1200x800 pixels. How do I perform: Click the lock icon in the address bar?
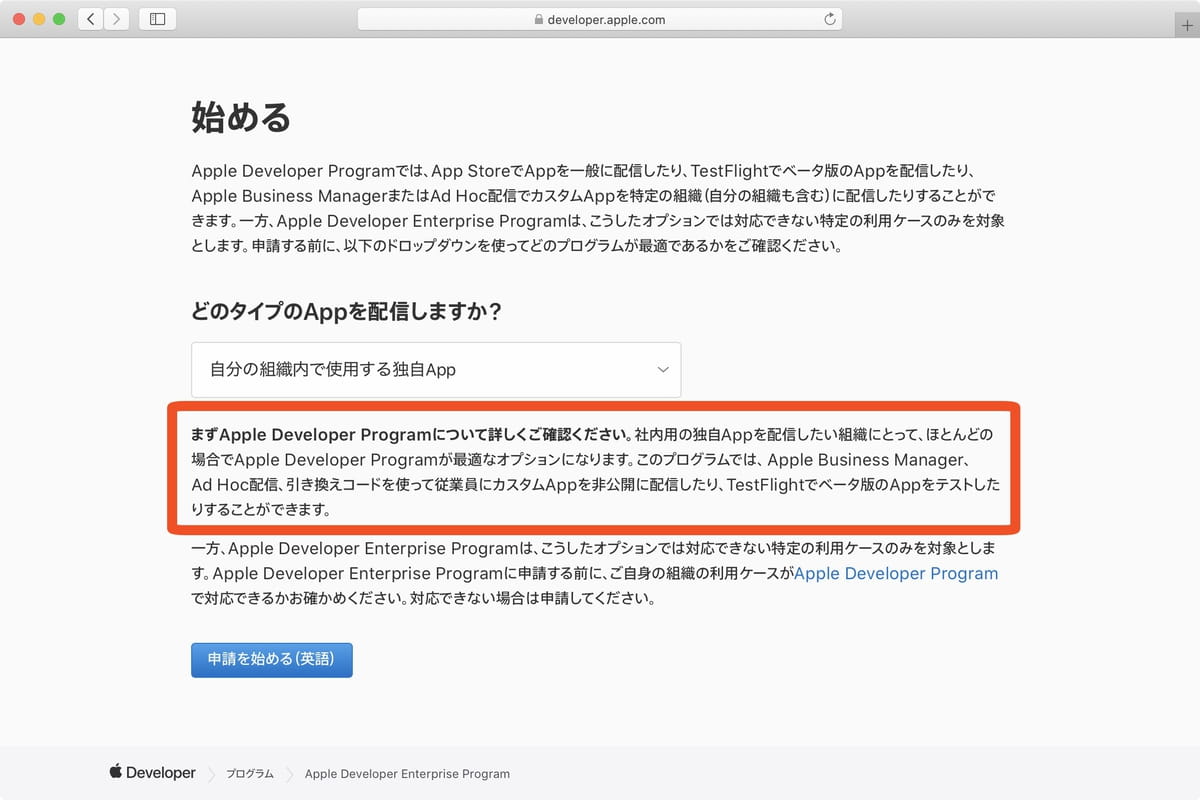(539, 19)
